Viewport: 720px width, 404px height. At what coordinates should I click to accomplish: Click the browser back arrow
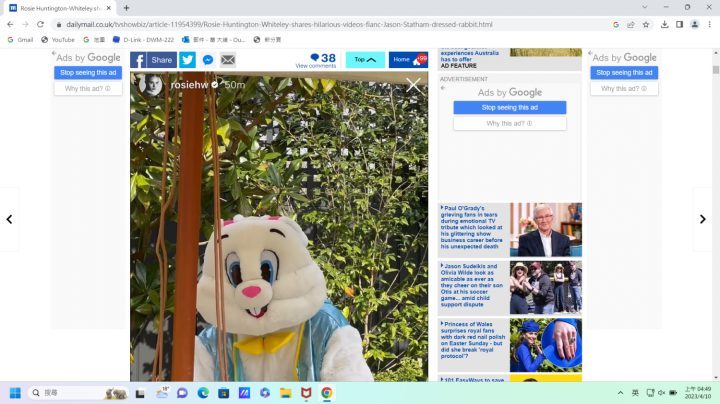pos(10,24)
